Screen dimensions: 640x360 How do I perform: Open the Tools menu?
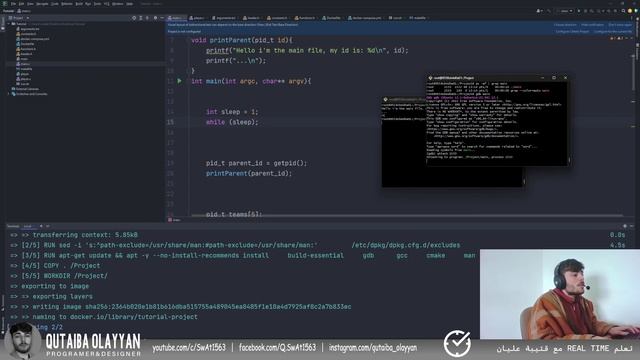[97, 4]
